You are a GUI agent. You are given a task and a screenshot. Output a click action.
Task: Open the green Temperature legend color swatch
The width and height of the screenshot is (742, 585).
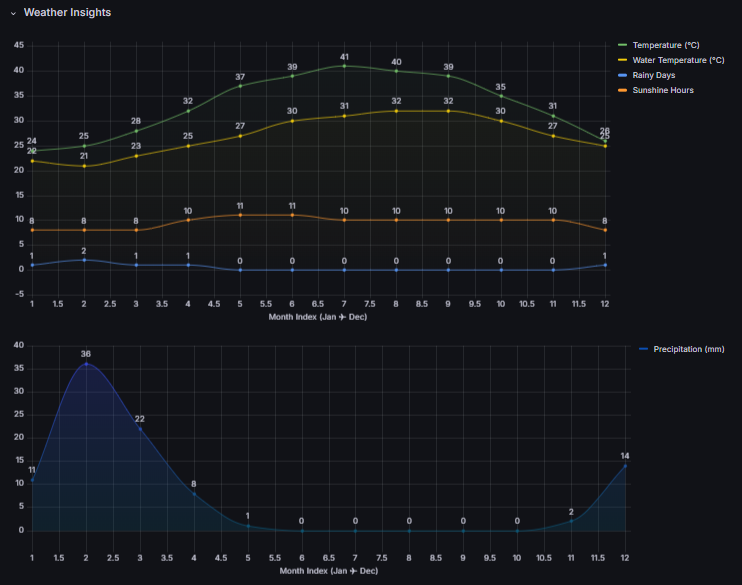pos(623,45)
